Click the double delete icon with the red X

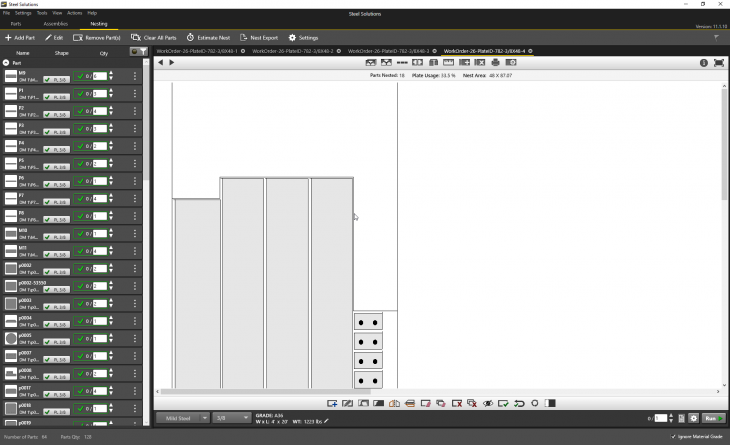[x=472, y=404]
